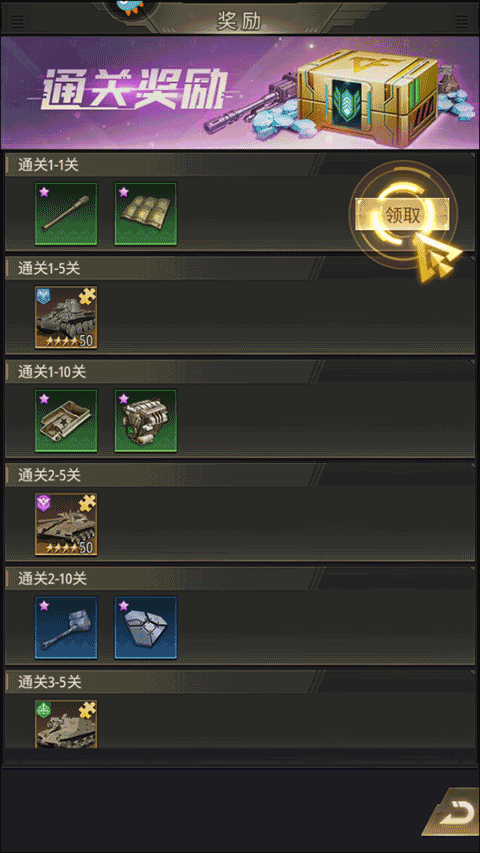480x853 pixels.
Task: Select the 通关3-5关 row header
Action: point(240,681)
